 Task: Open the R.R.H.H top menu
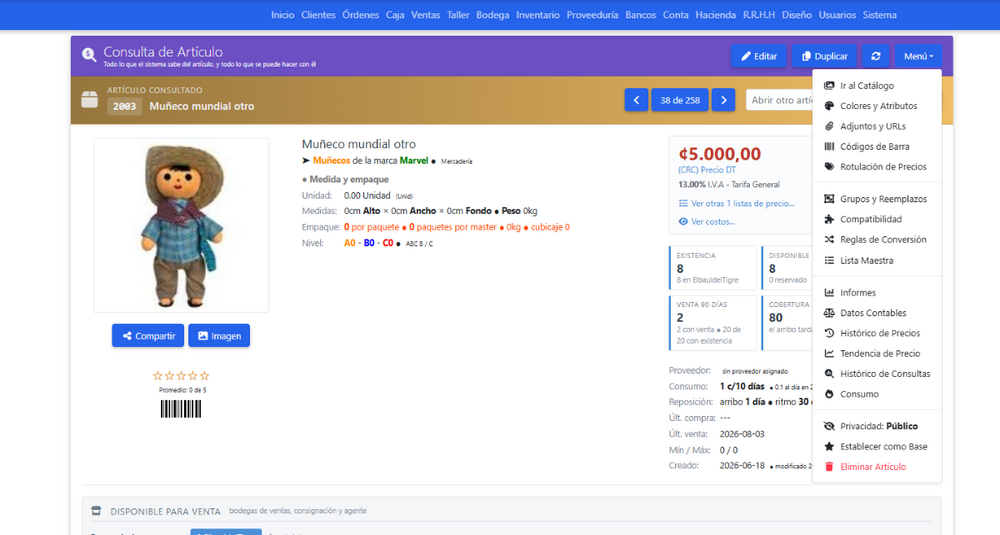click(759, 15)
